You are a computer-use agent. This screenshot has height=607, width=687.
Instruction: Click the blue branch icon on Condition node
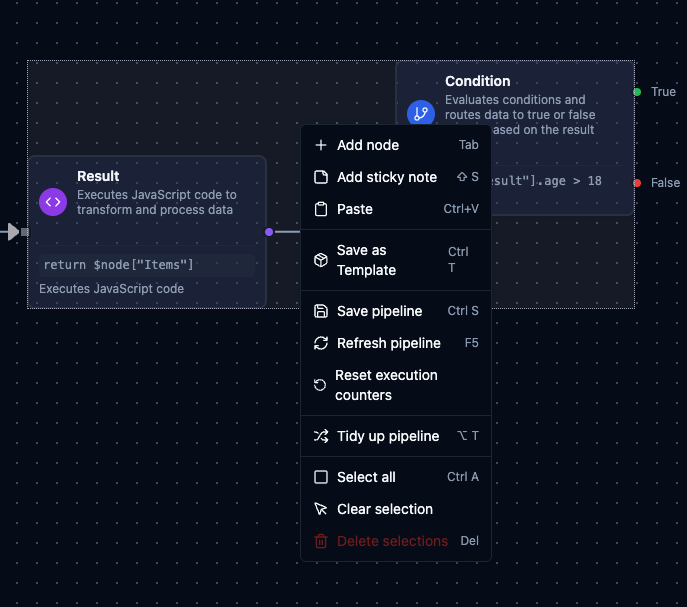pos(420,113)
